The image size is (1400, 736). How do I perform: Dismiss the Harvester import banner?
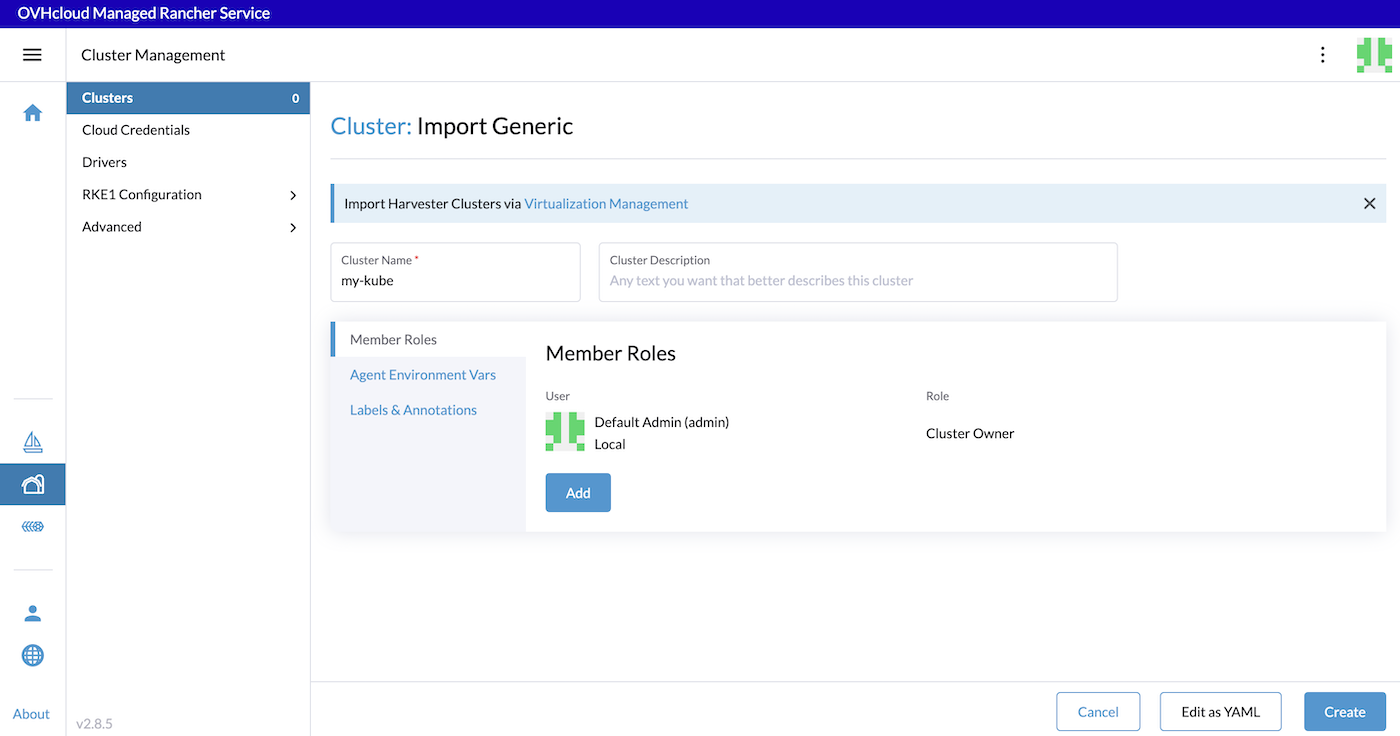(x=1369, y=203)
